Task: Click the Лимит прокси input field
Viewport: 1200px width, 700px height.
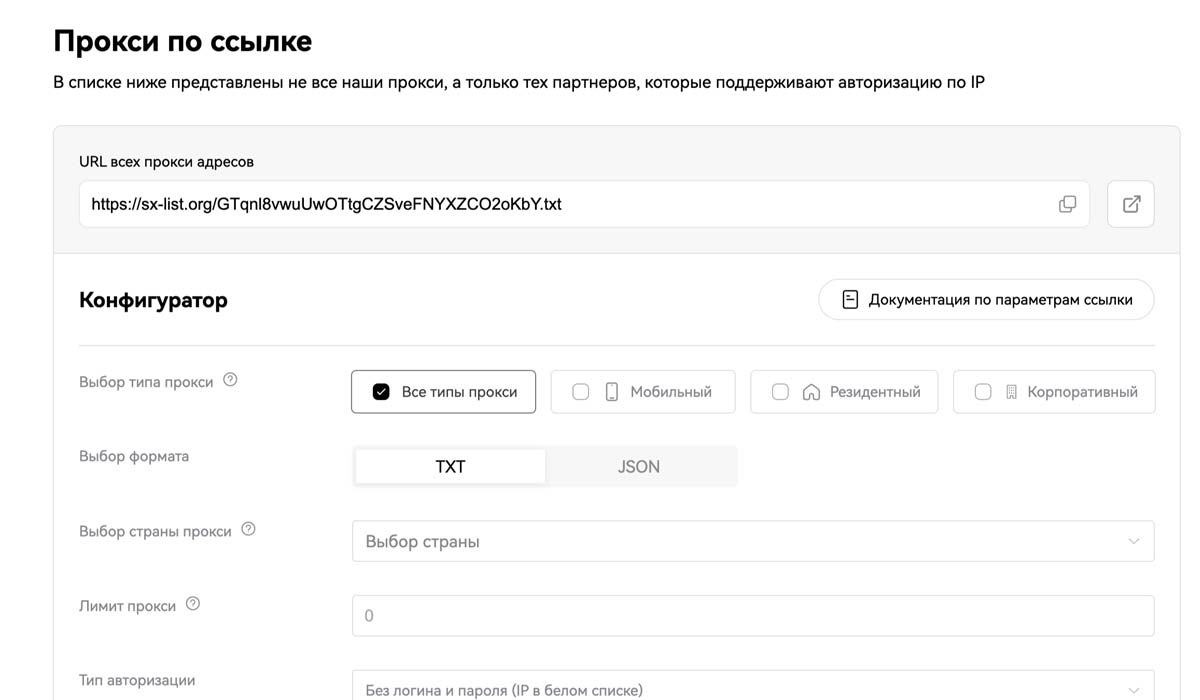Action: (x=752, y=616)
